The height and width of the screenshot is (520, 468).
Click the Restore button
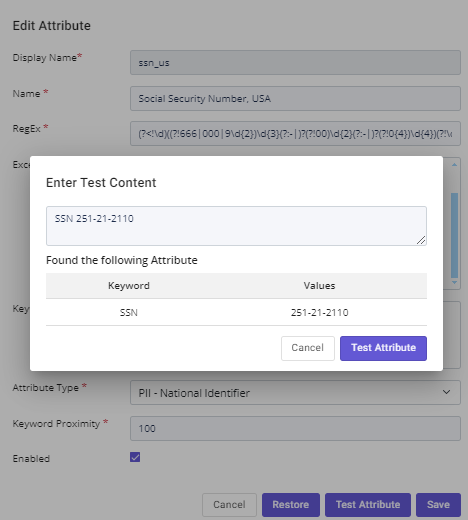291,505
